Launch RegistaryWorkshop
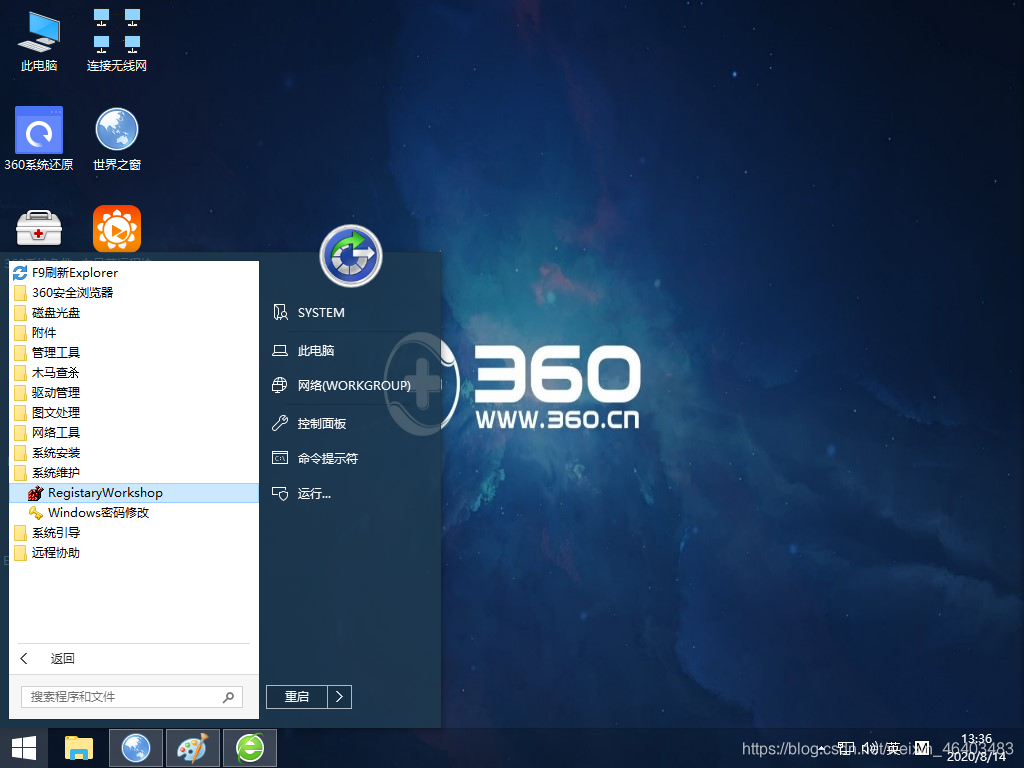1024x768 pixels. pos(134,492)
